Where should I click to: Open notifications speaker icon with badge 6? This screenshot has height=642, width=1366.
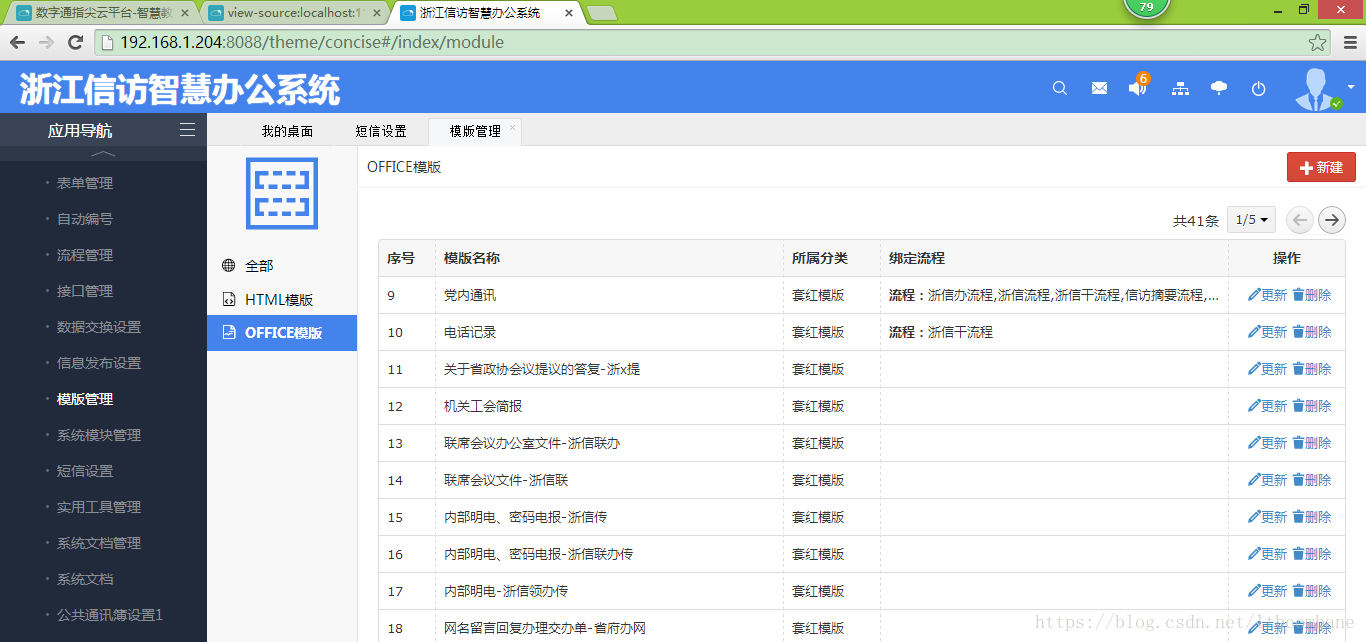coord(1139,86)
